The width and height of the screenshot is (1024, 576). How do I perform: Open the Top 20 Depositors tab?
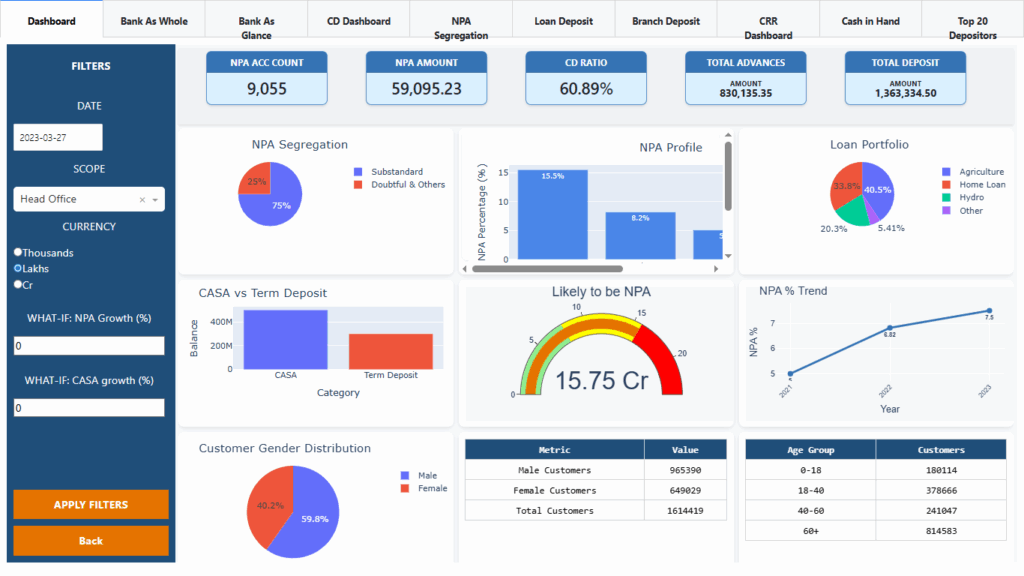(x=972, y=28)
